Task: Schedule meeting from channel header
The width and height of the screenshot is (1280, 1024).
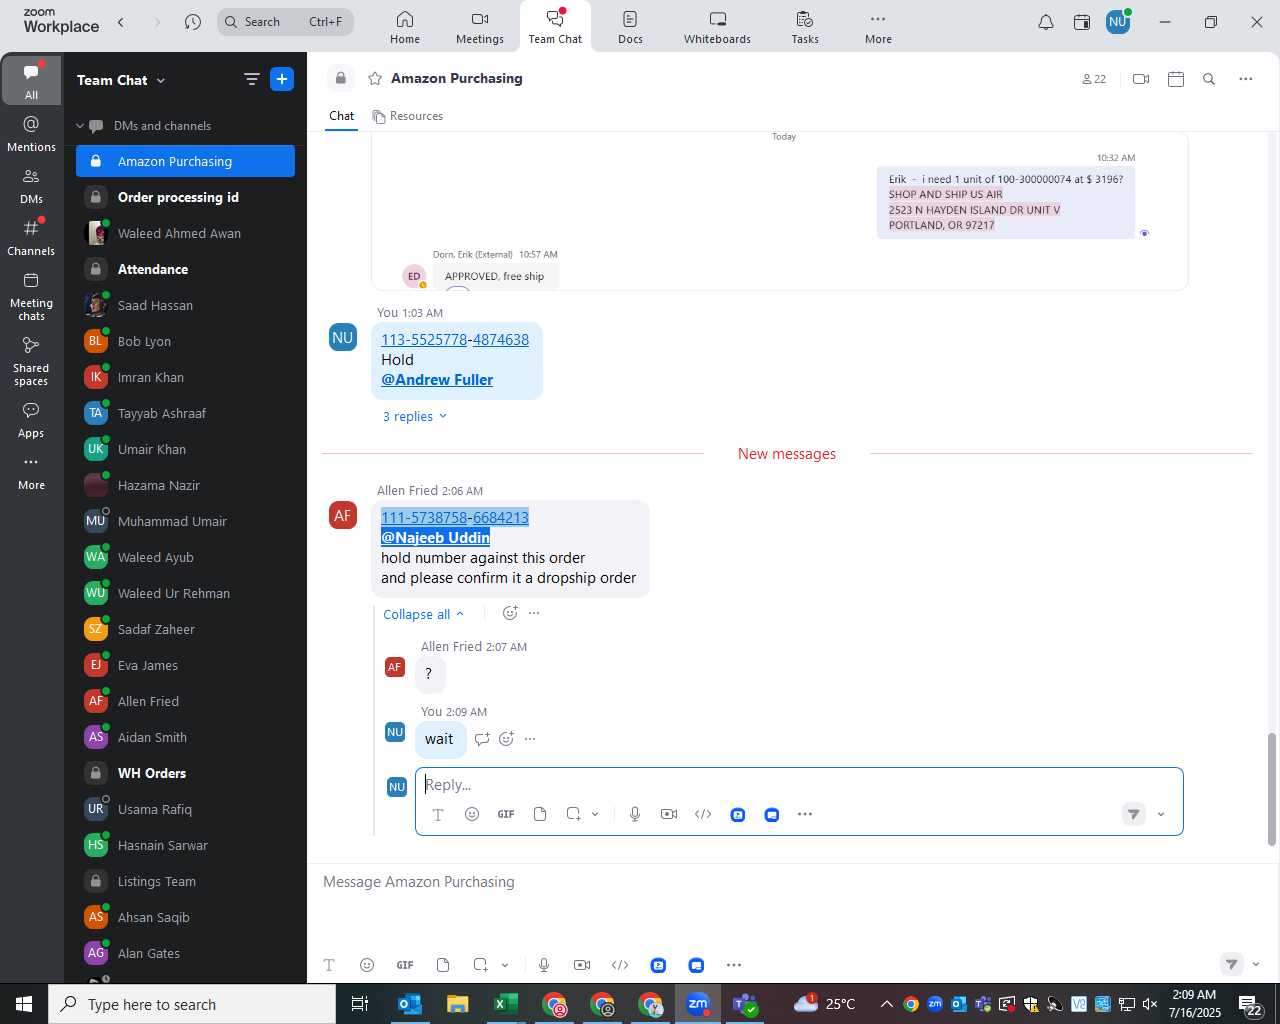Action: tap(1176, 79)
